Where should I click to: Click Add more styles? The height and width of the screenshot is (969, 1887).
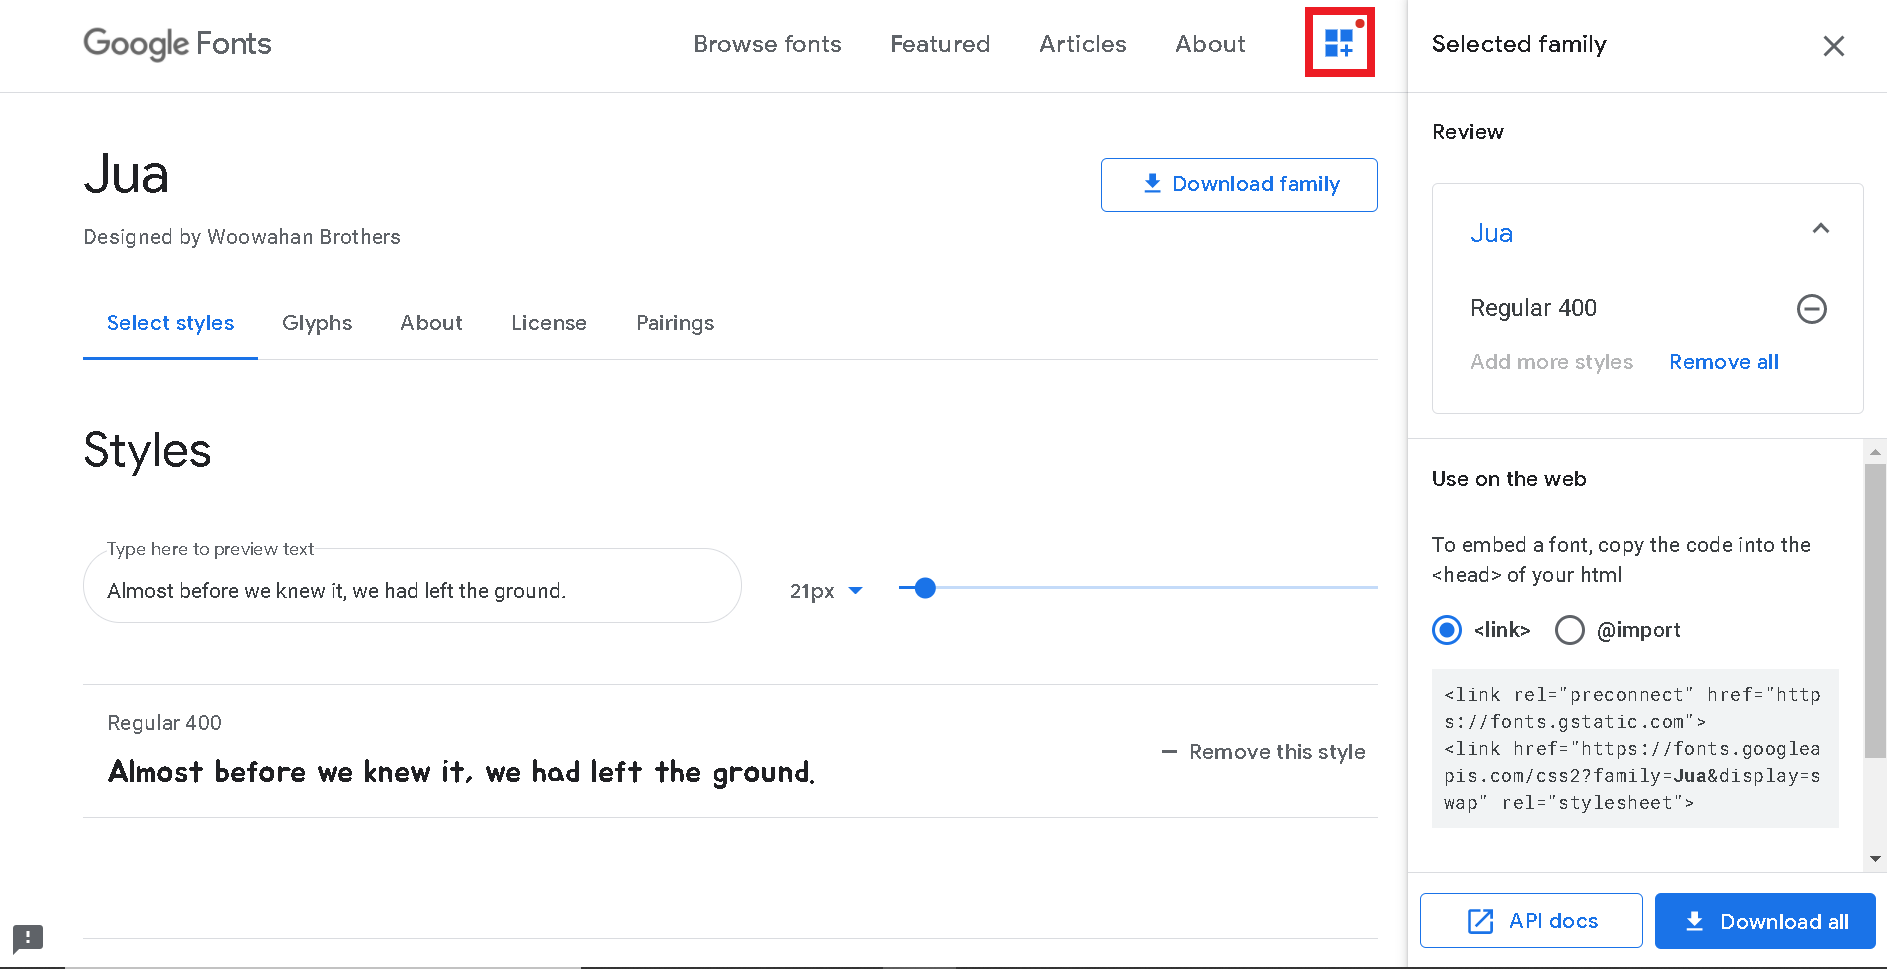[x=1551, y=362]
